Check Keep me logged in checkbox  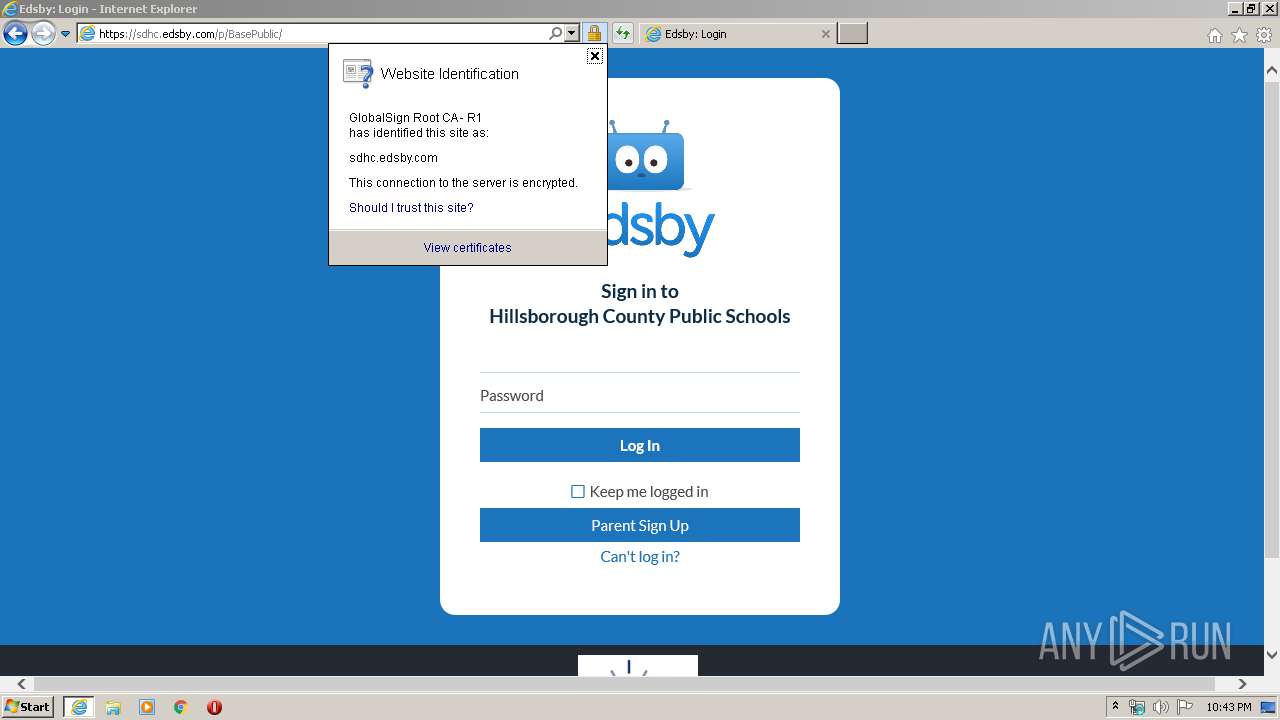coord(578,491)
